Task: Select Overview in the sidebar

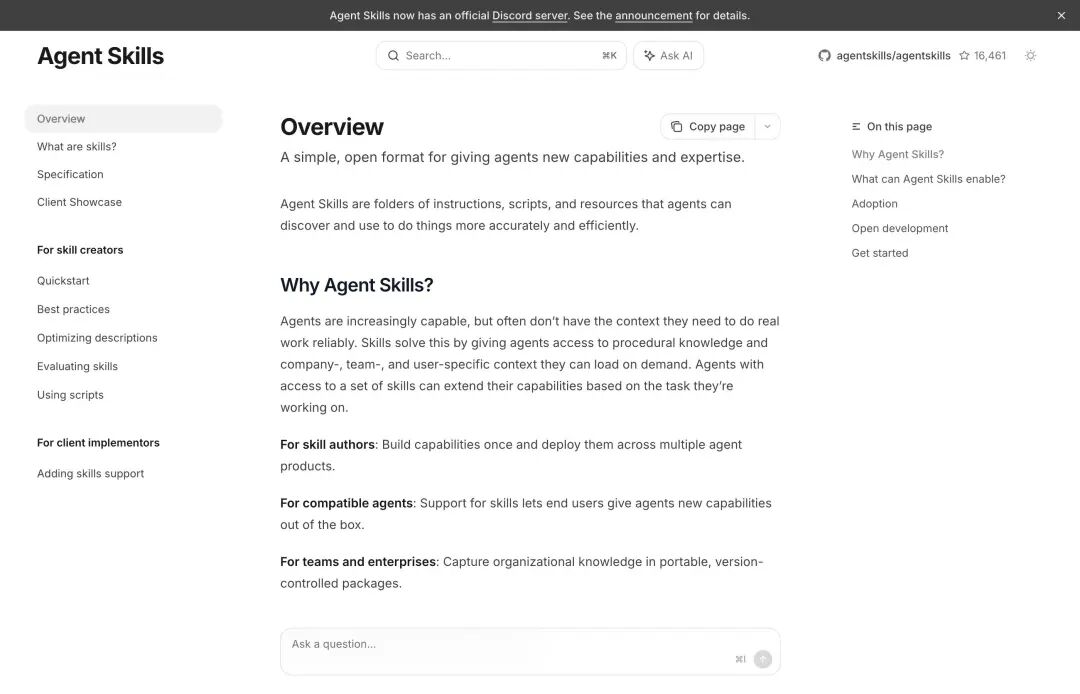Action: (x=123, y=118)
